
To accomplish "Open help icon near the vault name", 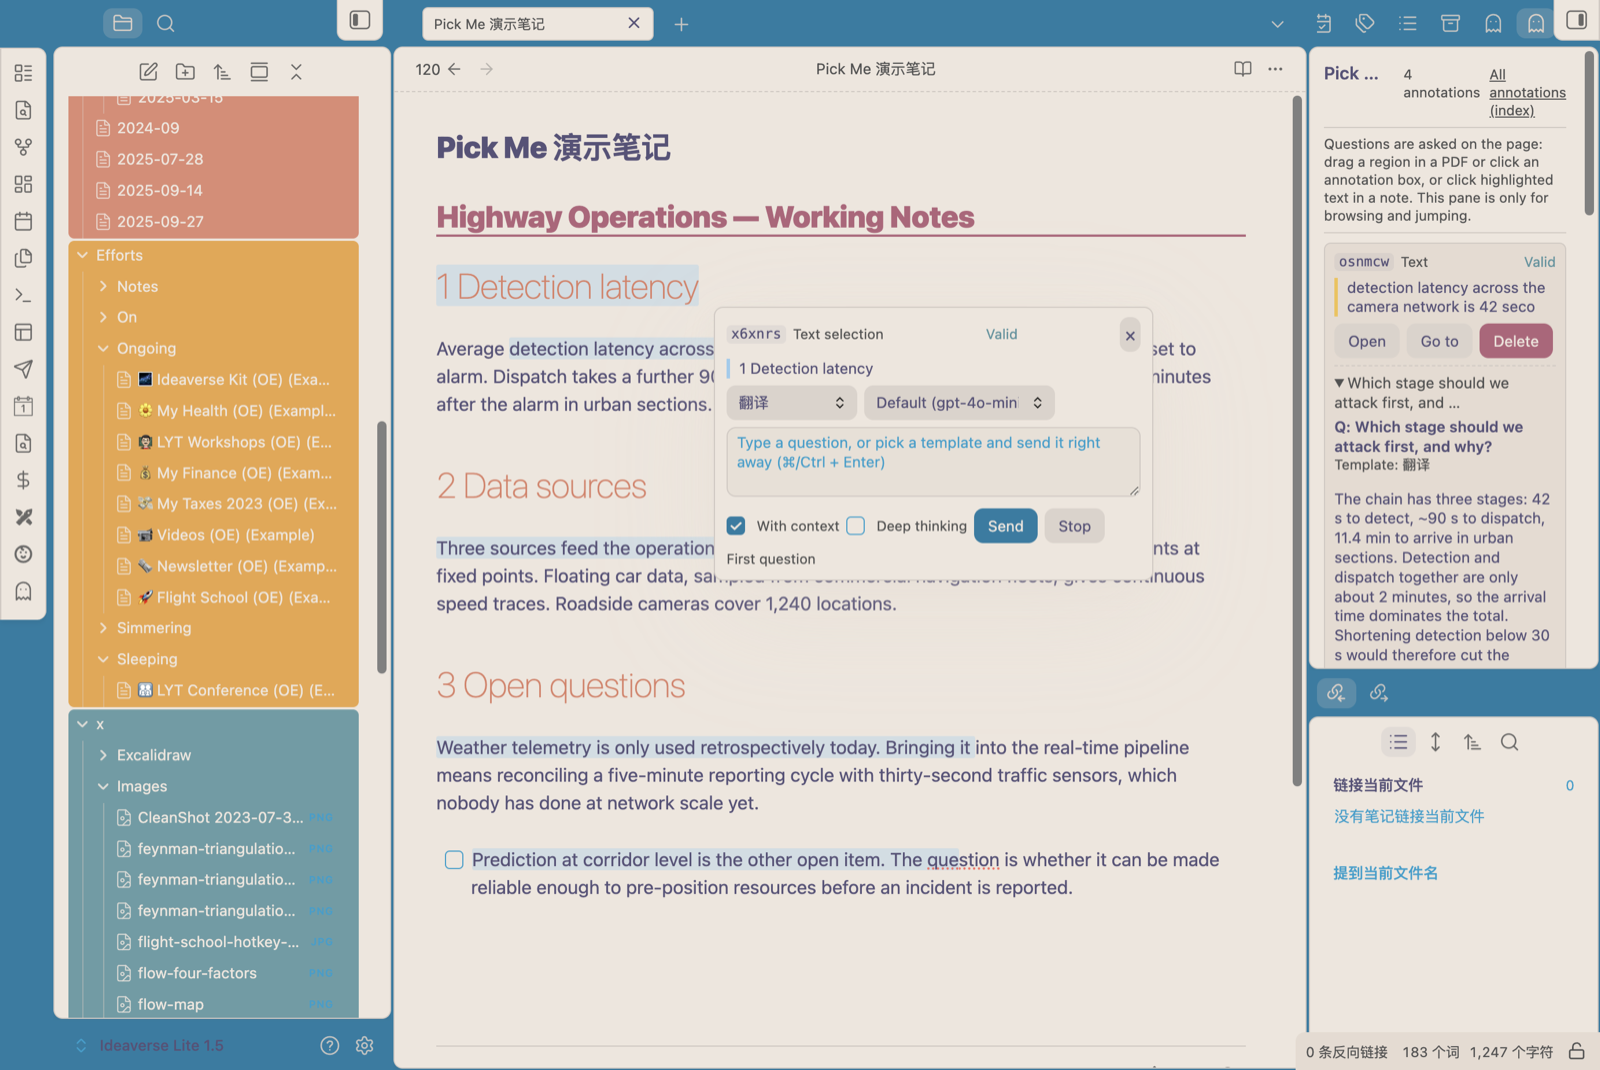I will [x=329, y=1045].
